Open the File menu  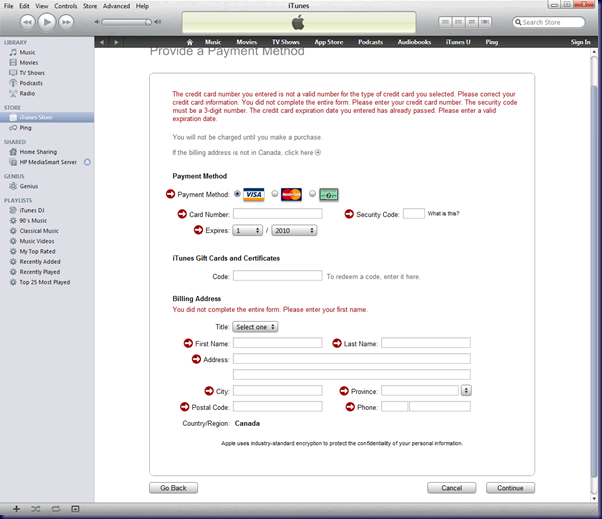[8, 6]
